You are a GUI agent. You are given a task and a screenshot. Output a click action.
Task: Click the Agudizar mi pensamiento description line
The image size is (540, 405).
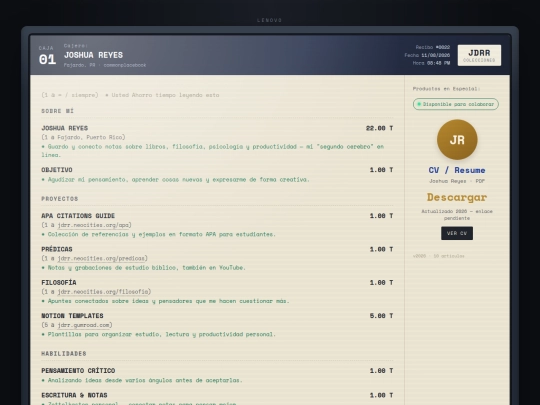(175, 179)
